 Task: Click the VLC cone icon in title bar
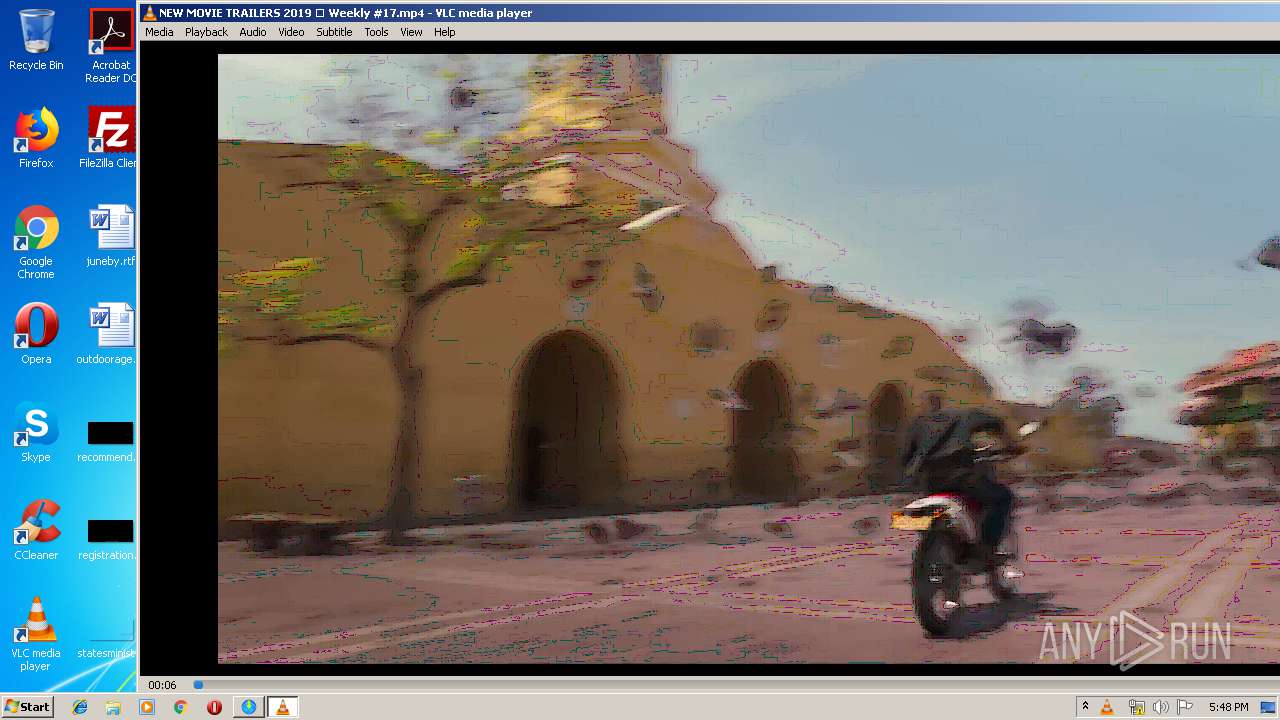click(150, 13)
